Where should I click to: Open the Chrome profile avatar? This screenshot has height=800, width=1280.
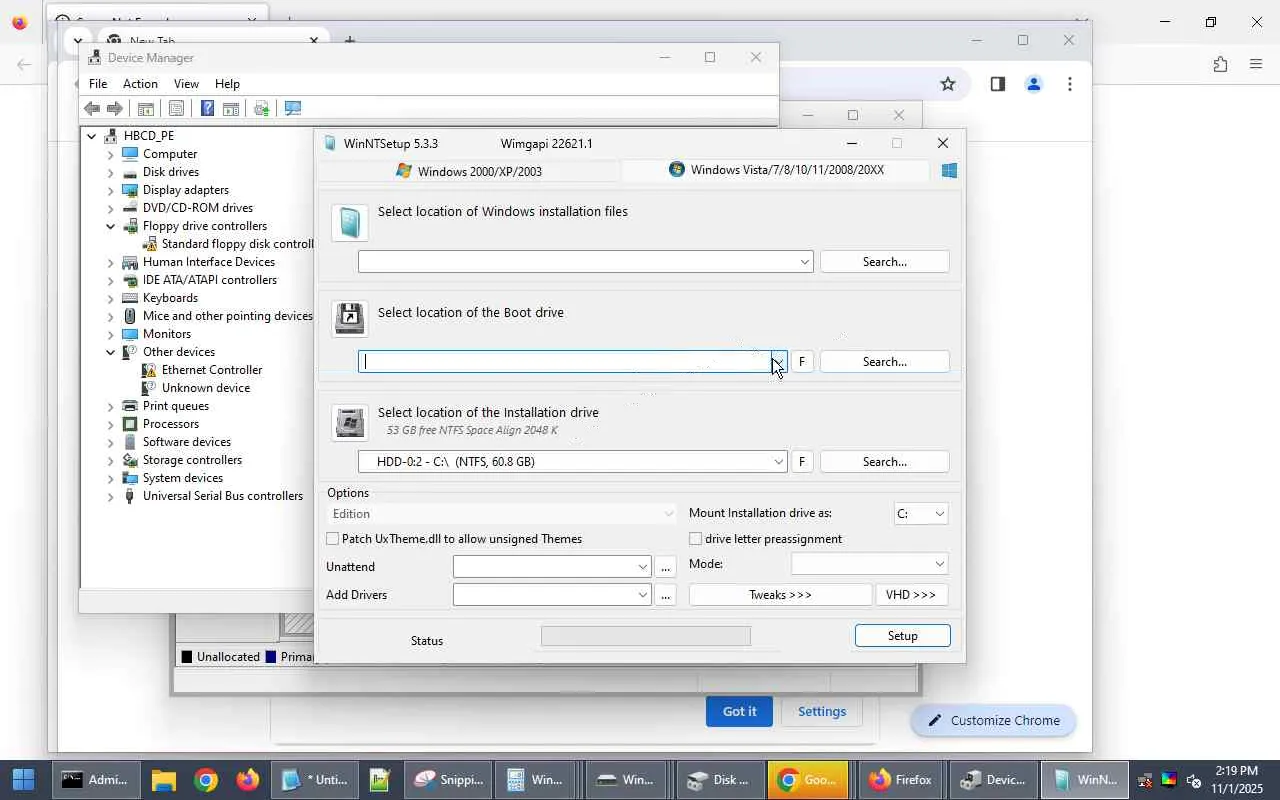point(1034,84)
